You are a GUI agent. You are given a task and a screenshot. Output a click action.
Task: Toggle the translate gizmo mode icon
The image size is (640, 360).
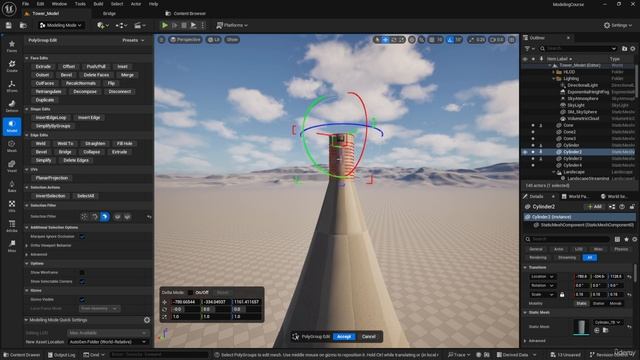pyautogui.click(x=385, y=40)
